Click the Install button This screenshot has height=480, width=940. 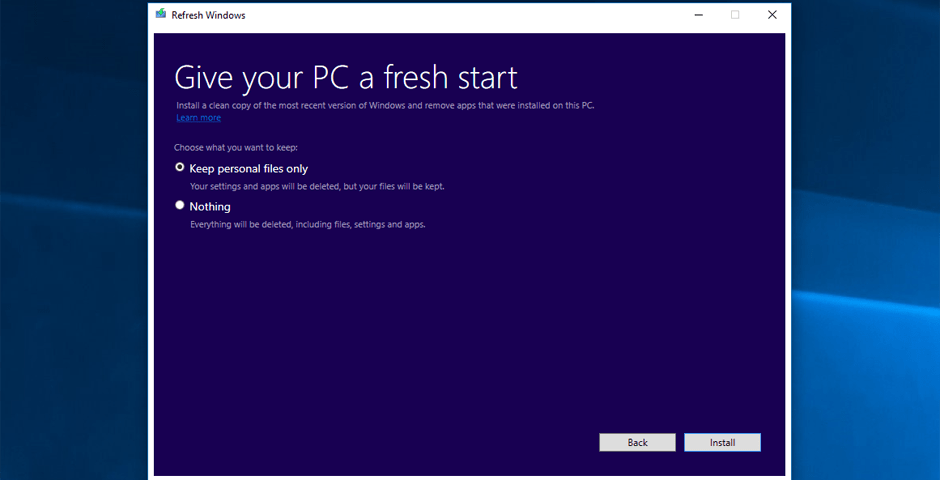coord(722,442)
